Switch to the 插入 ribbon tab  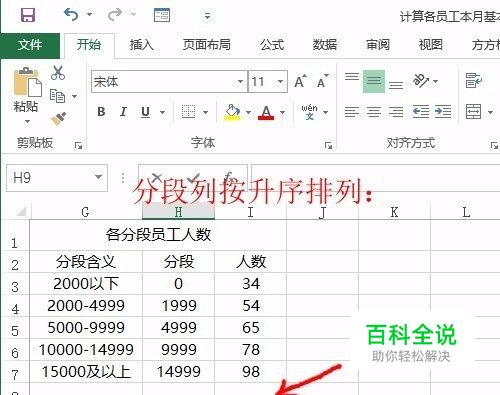point(142,45)
